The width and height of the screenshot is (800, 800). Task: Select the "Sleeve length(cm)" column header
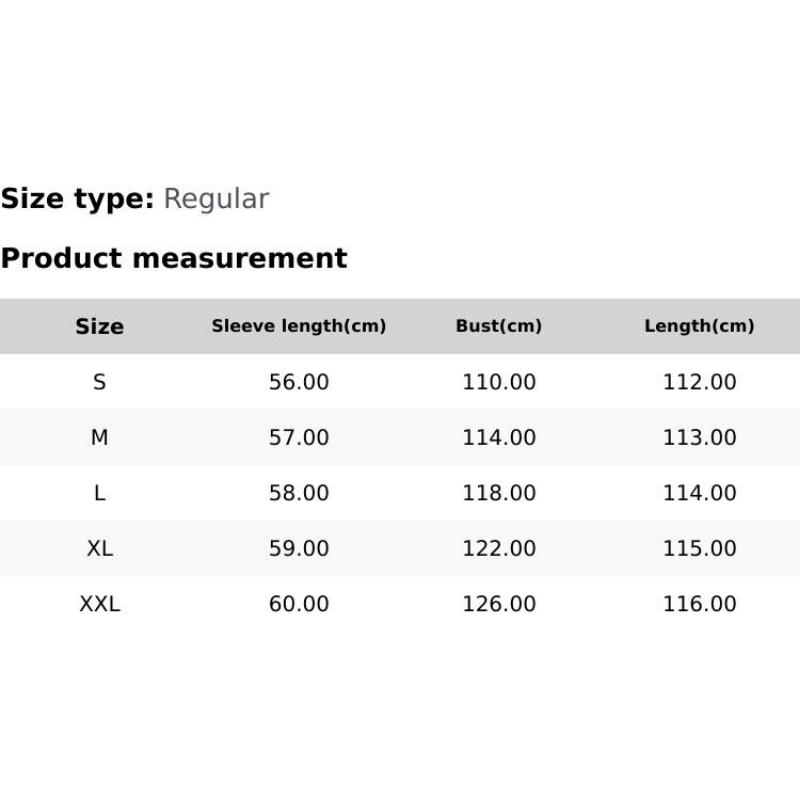tap(299, 326)
